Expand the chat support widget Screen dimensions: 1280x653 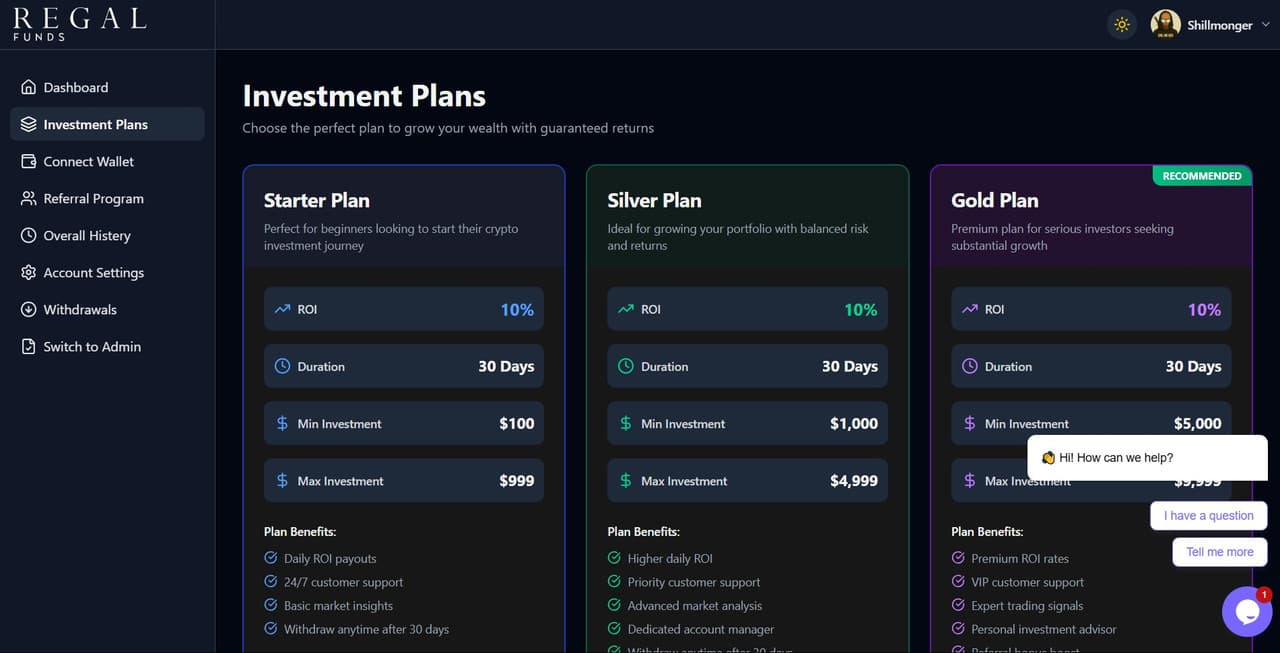click(1247, 610)
